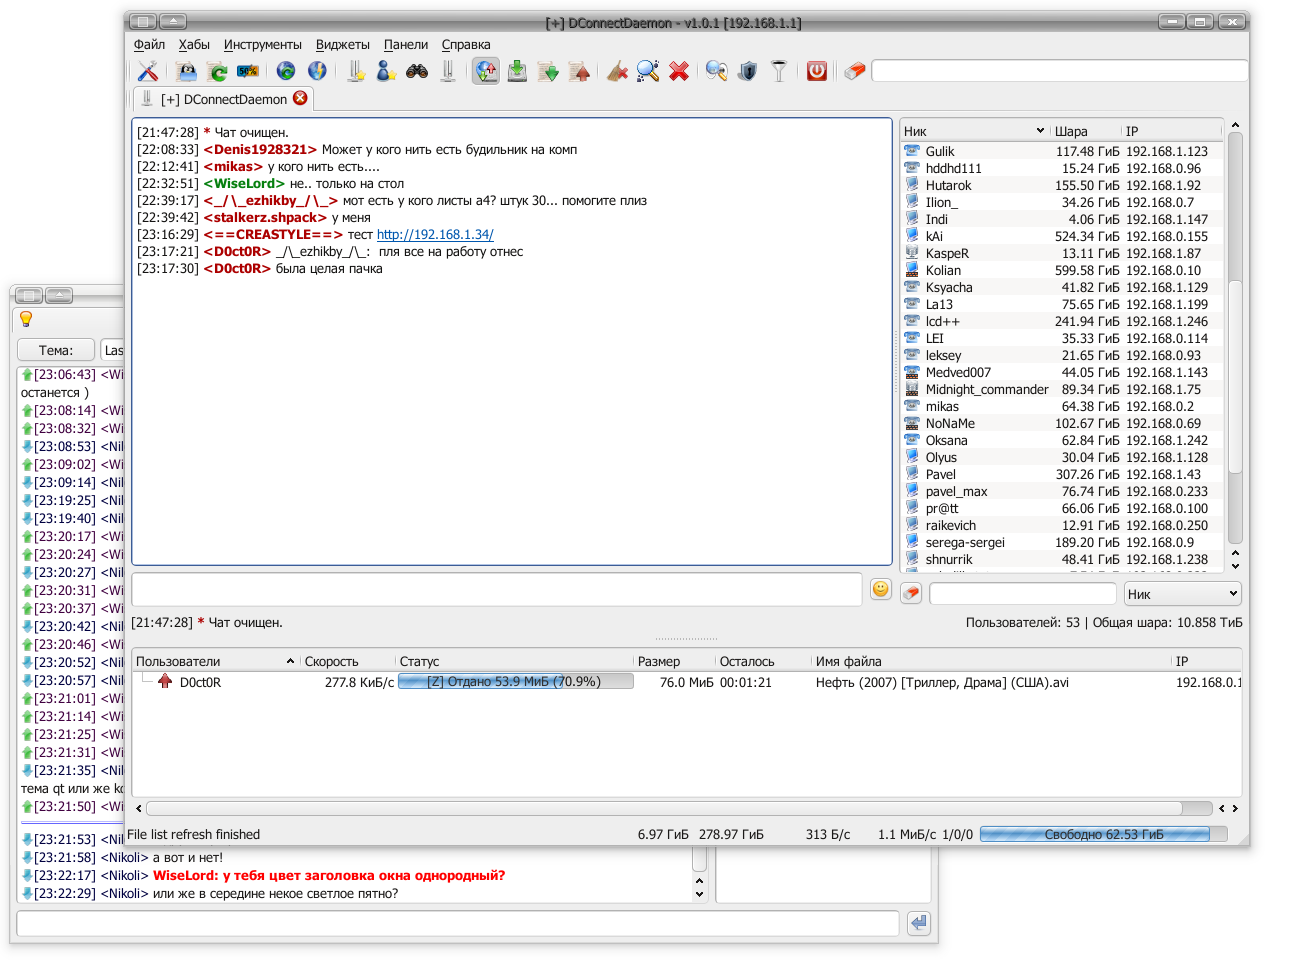Click the shield toolbar icon
Image resolution: width=1304 pixels, height=972 pixels.
point(748,71)
